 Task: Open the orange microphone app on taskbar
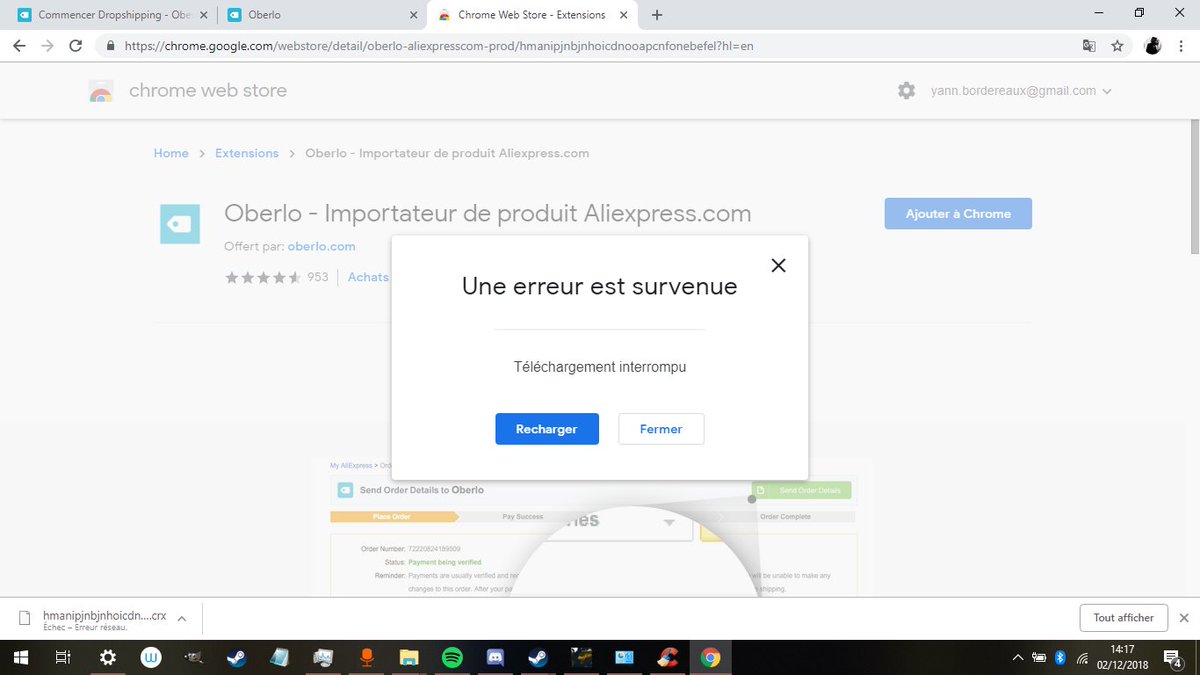[366, 658]
